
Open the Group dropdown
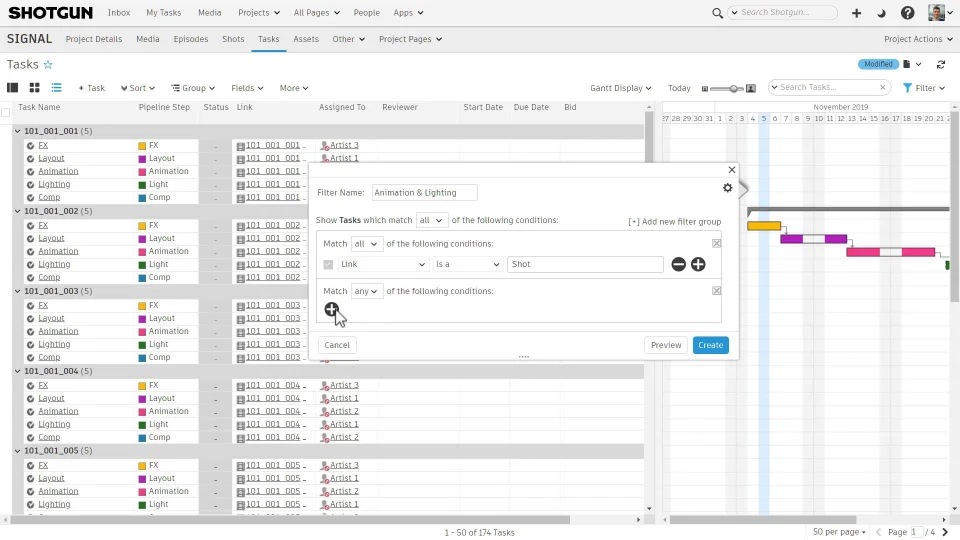193,88
